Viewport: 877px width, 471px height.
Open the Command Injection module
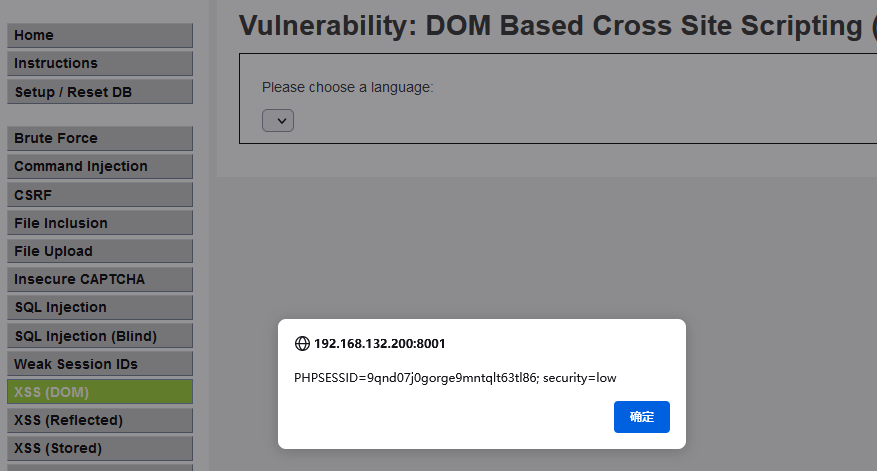99,166
